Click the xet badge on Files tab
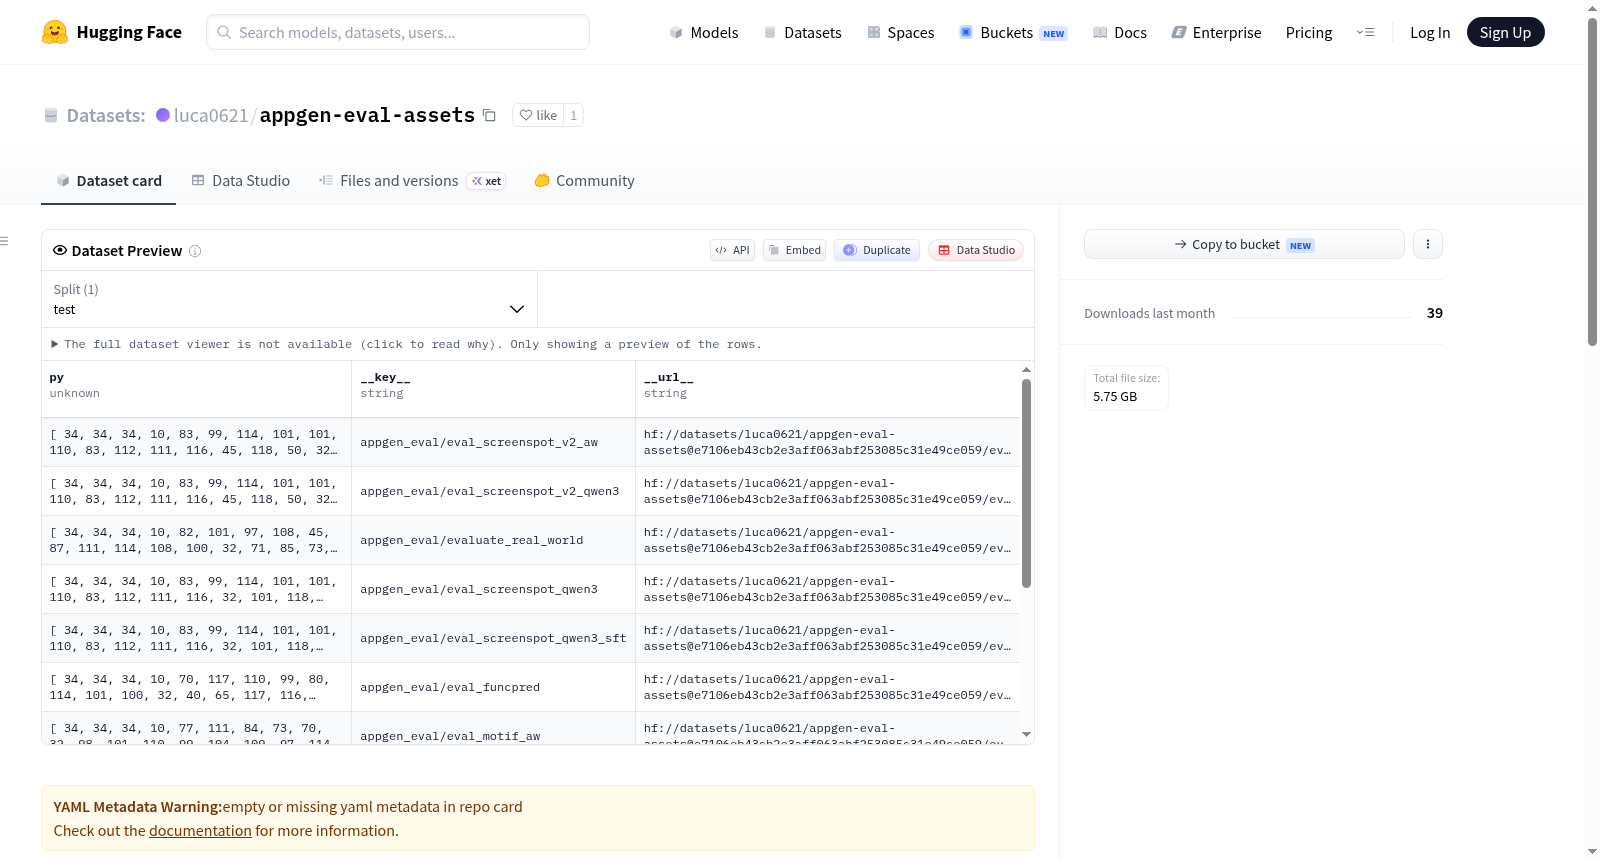Viewport: 1600px width, 861px height. [486, 181]
